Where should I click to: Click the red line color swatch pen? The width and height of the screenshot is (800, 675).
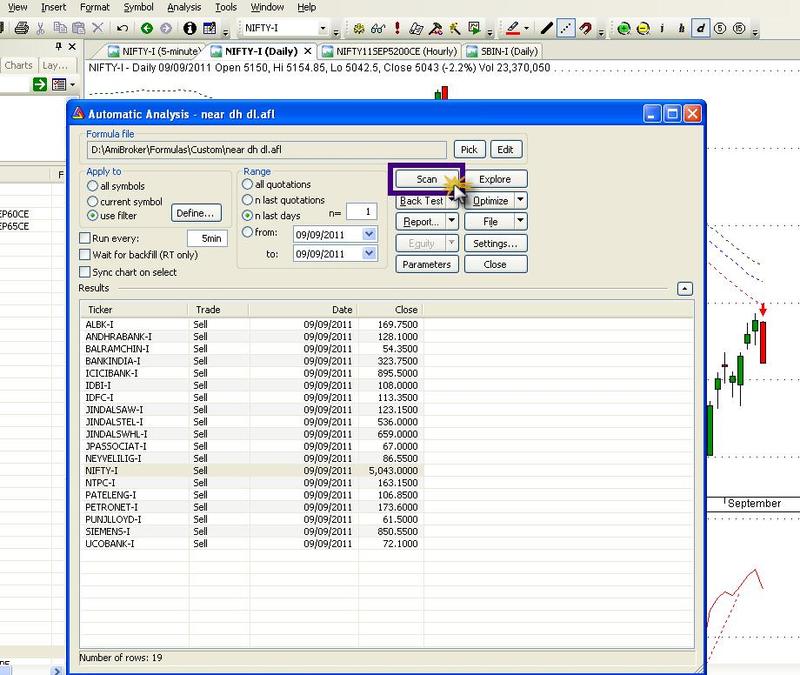(512, 29)
